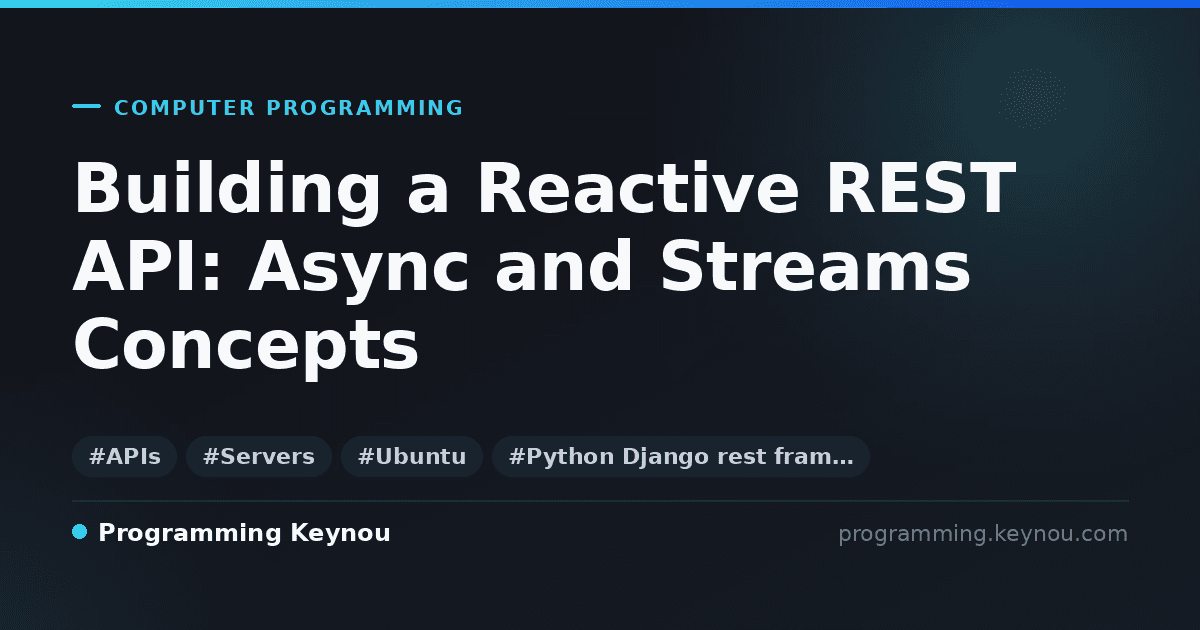Select the #APIs tag
The image size is (1200, 630).
coord(125,457)
